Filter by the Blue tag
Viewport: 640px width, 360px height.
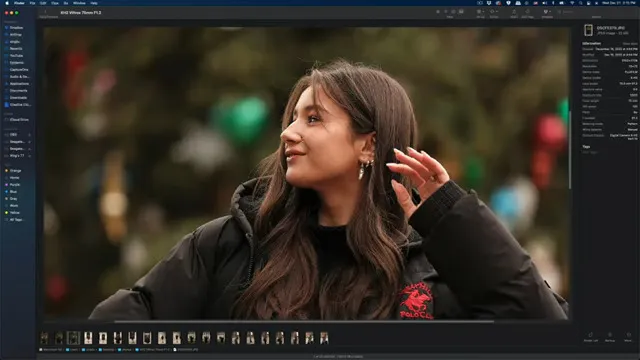tap(13, 191)
